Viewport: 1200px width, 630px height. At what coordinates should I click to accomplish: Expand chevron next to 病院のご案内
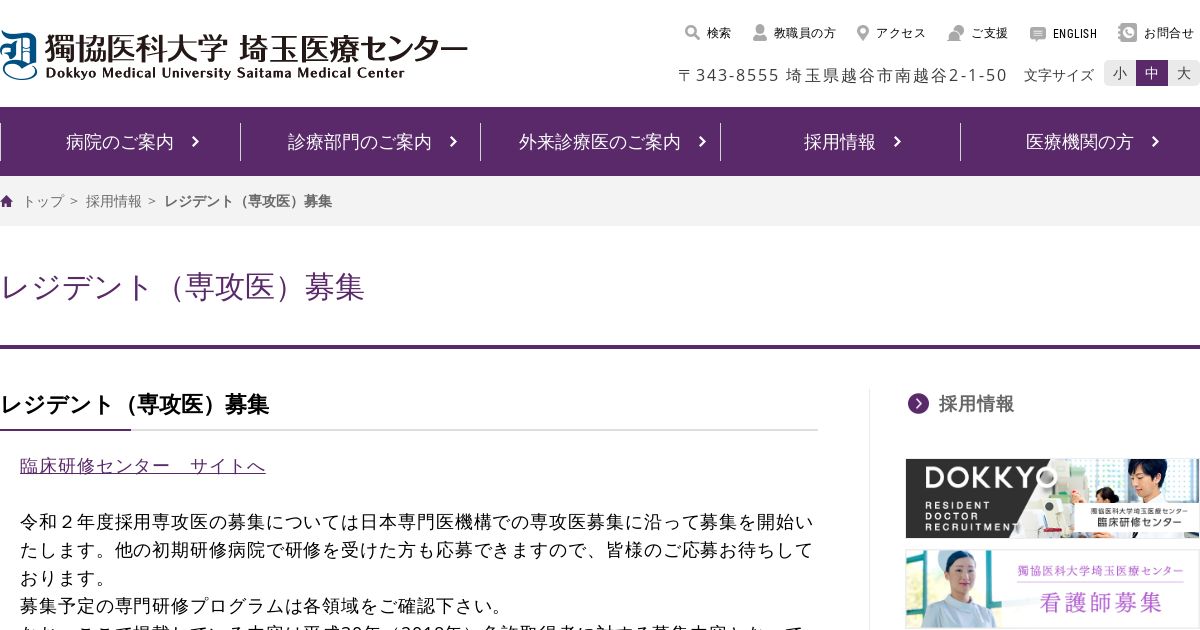point(195,142)
